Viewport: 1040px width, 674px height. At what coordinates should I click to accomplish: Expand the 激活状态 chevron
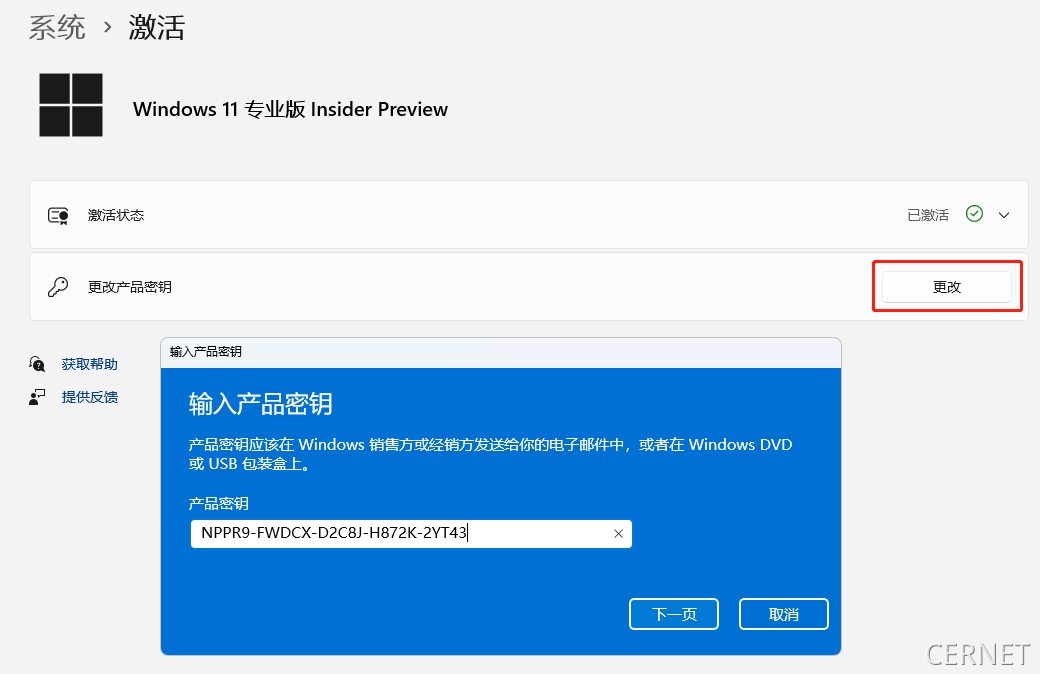point(1004,215)
